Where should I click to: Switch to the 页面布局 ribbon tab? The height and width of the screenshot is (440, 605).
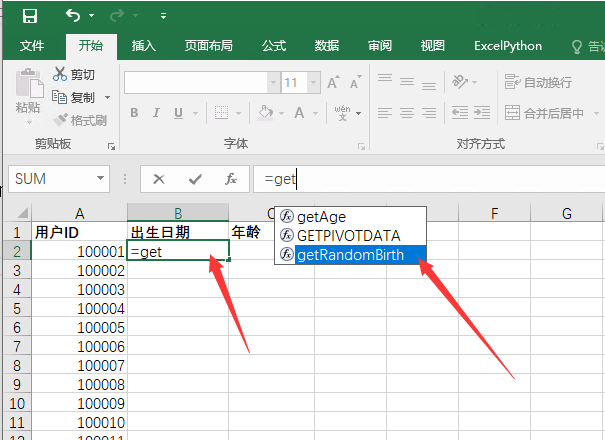[x=208, y=46]
